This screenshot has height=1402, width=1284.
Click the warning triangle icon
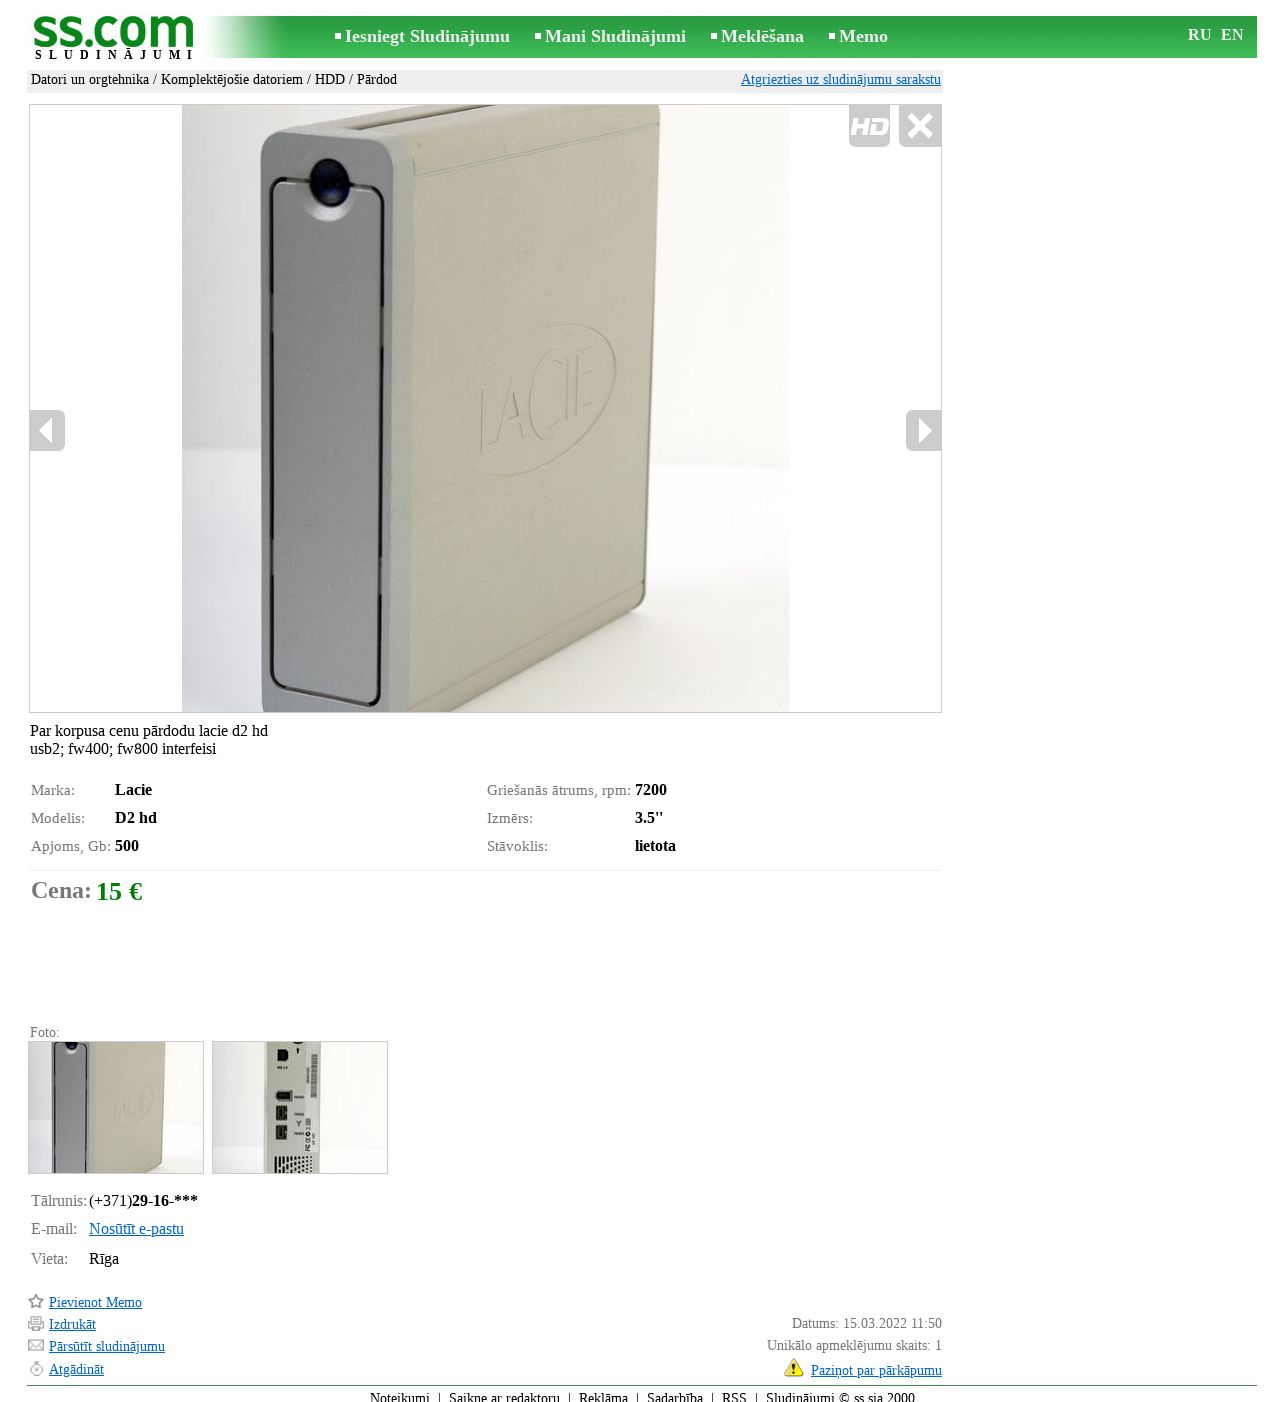pos(794,1367)
